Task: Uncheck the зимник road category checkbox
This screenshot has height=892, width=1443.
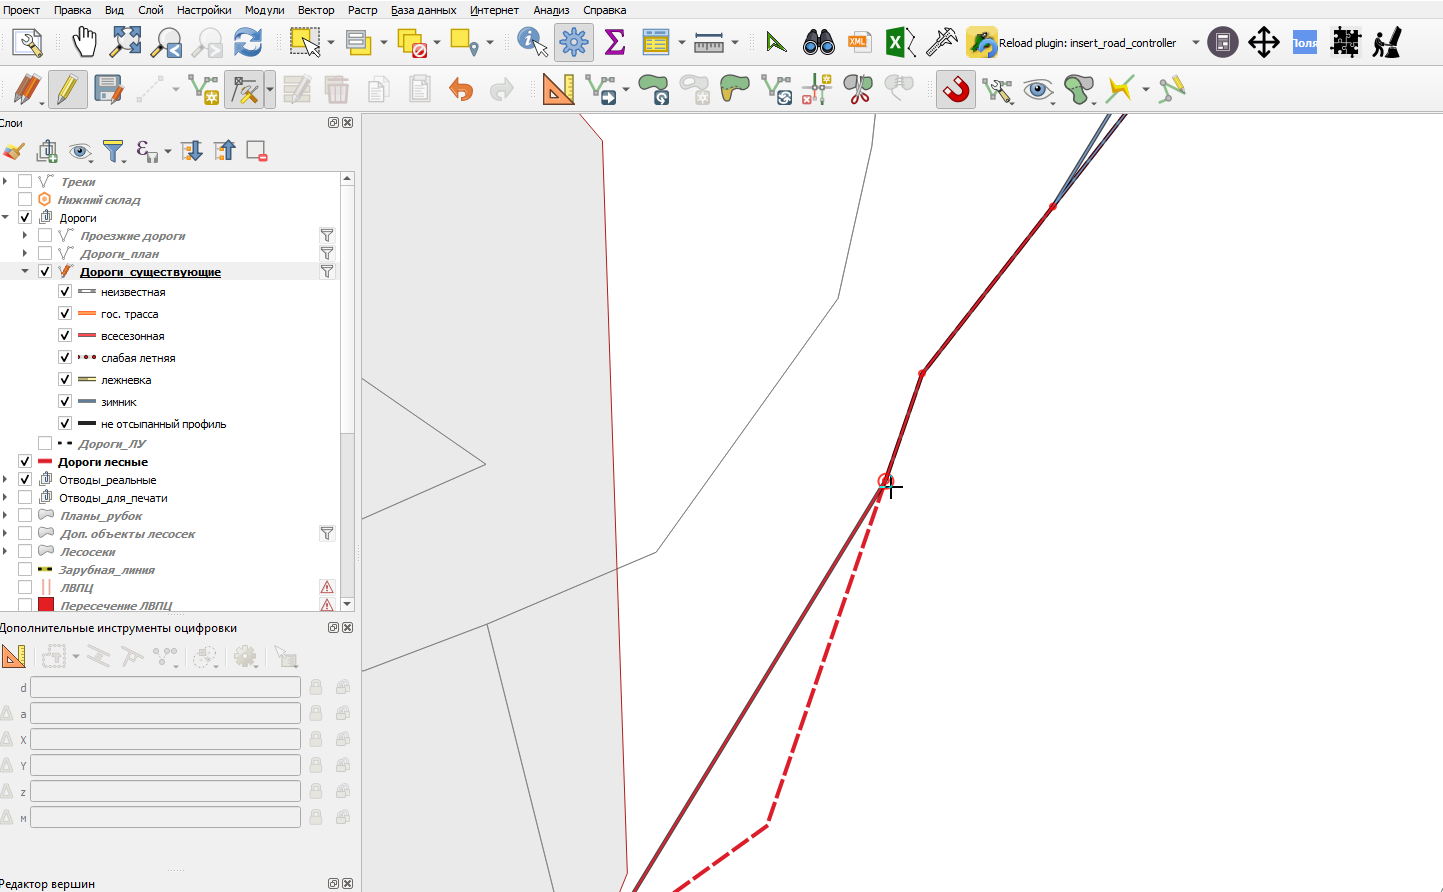Action: pos(65,402)
